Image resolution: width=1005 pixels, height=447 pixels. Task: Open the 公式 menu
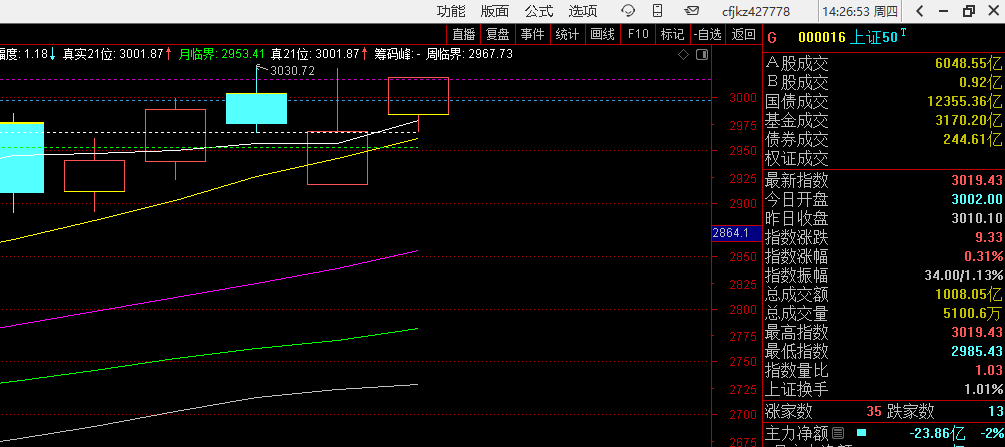pos(538,11)
